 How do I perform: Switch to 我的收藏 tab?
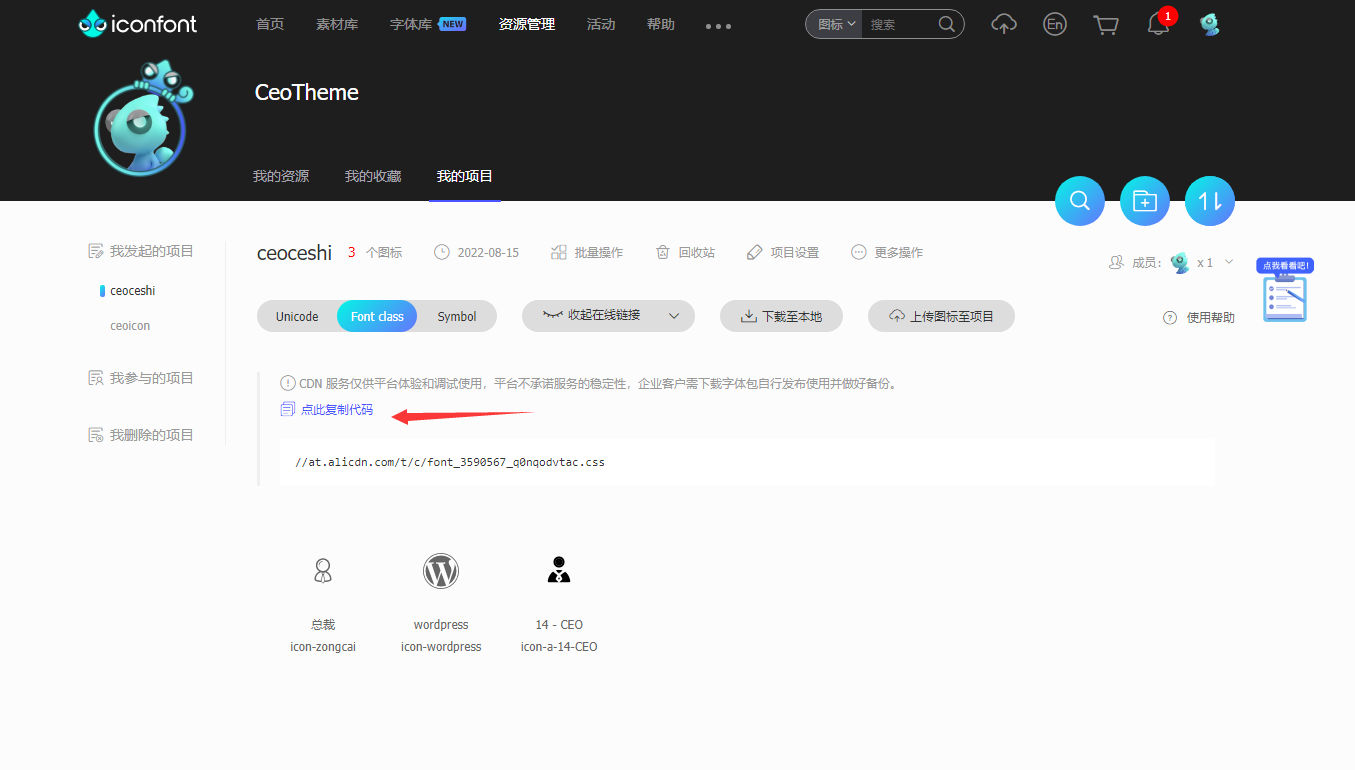373,176
